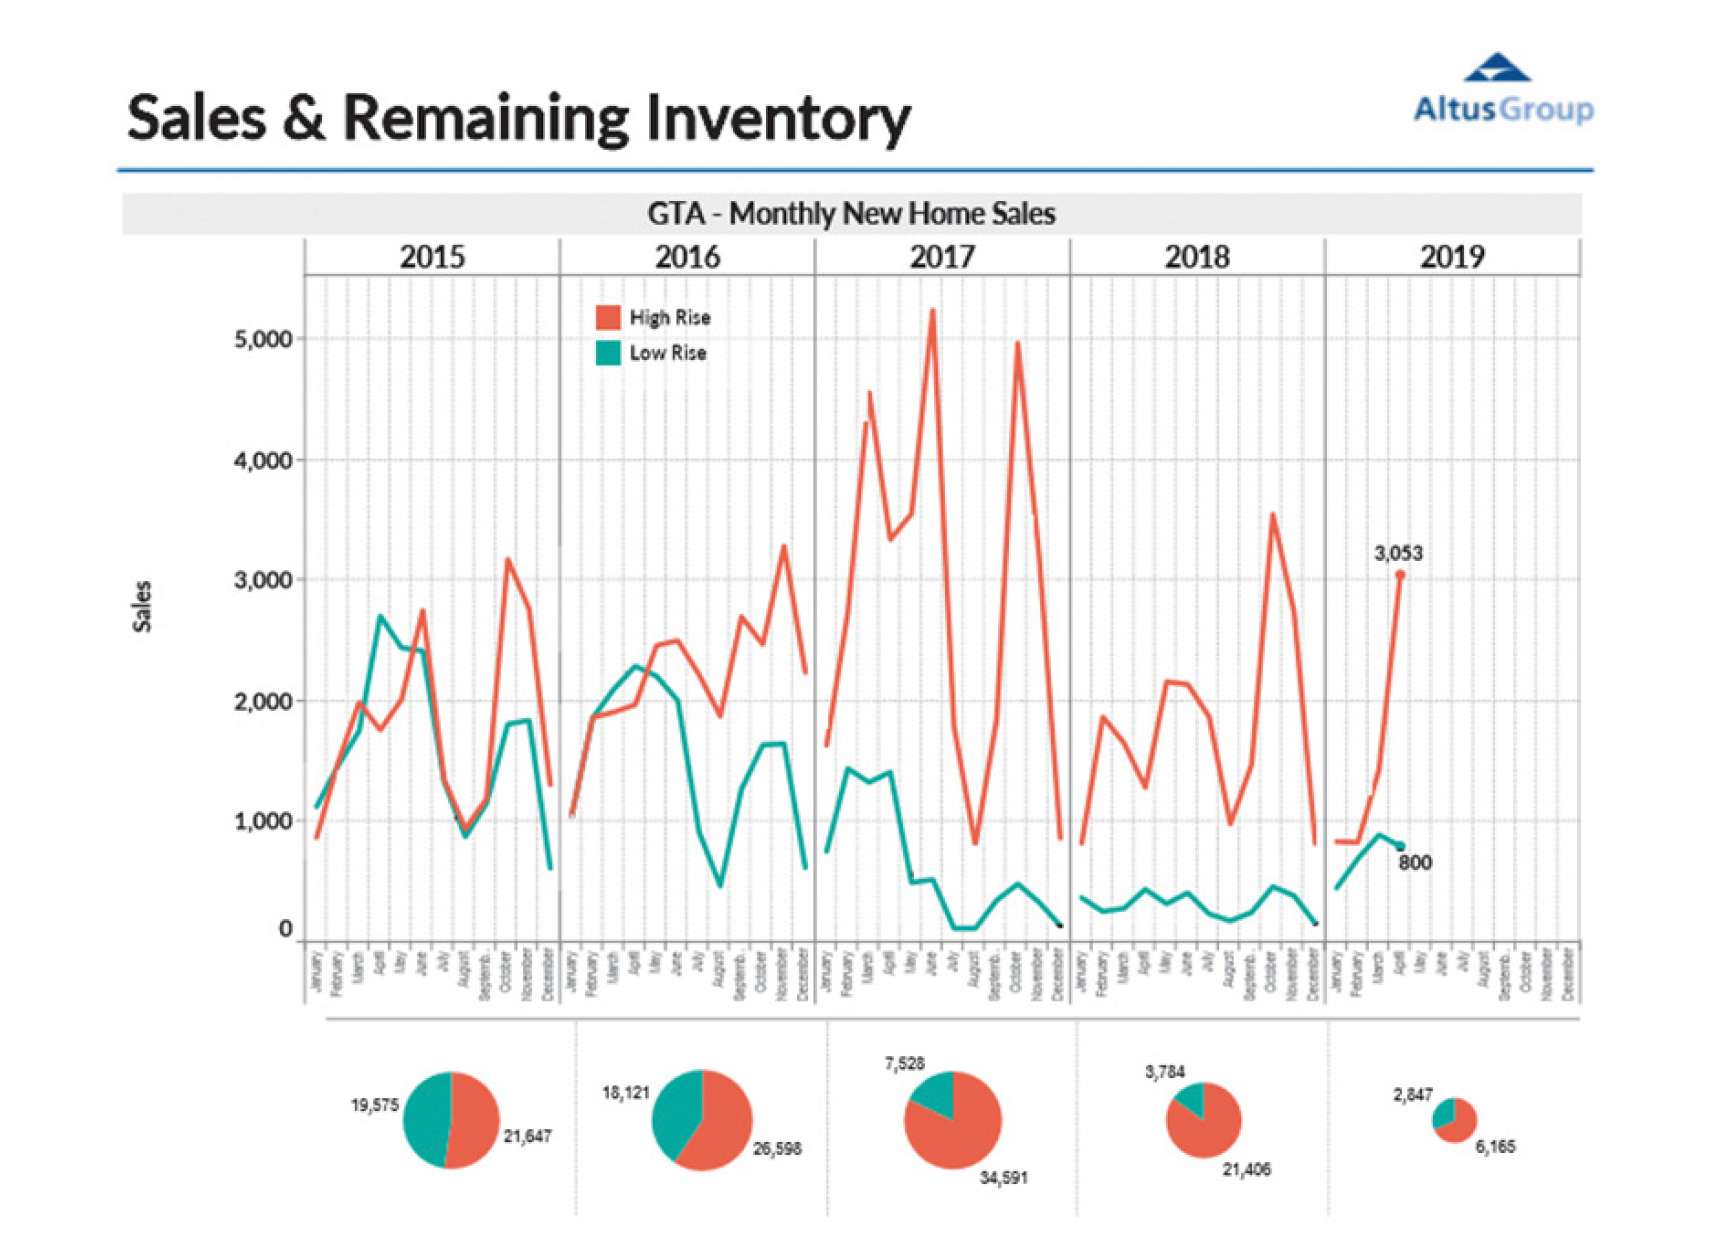Select the 2018 year column header
This screenshot has width=1710, height=1248.
pyautogui.click(x=1197, y=257)
